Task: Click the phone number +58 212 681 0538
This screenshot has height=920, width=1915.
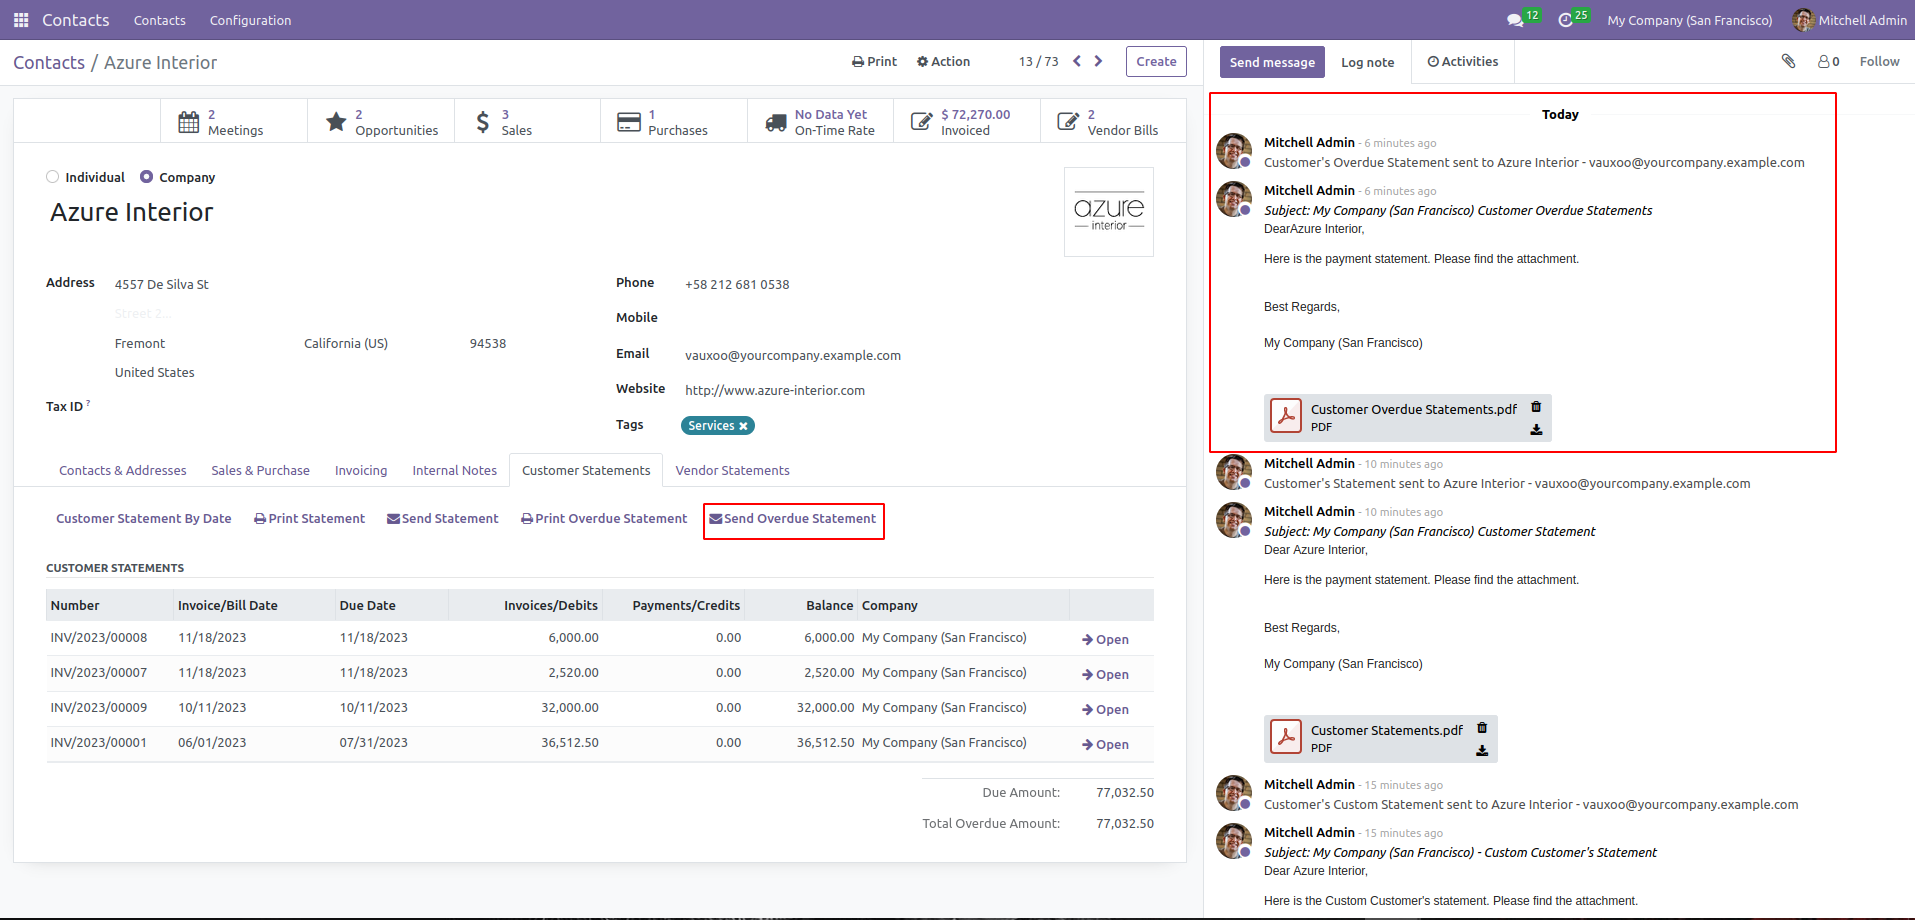Action: (737, 284)
